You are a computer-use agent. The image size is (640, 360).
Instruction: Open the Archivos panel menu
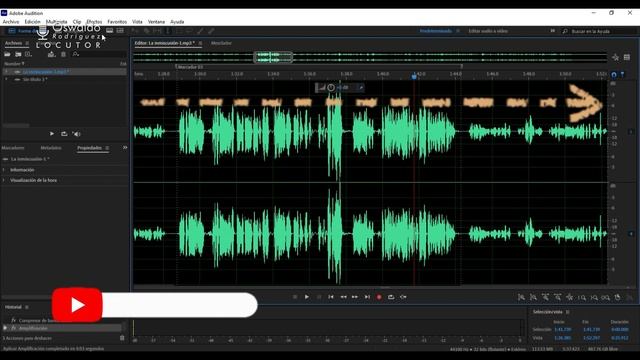(27, 43)
